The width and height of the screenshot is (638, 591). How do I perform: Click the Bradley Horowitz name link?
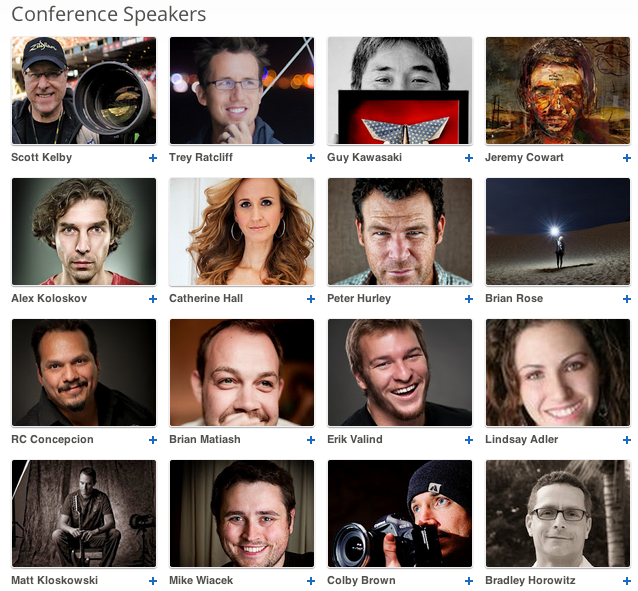tap(530, 580)
